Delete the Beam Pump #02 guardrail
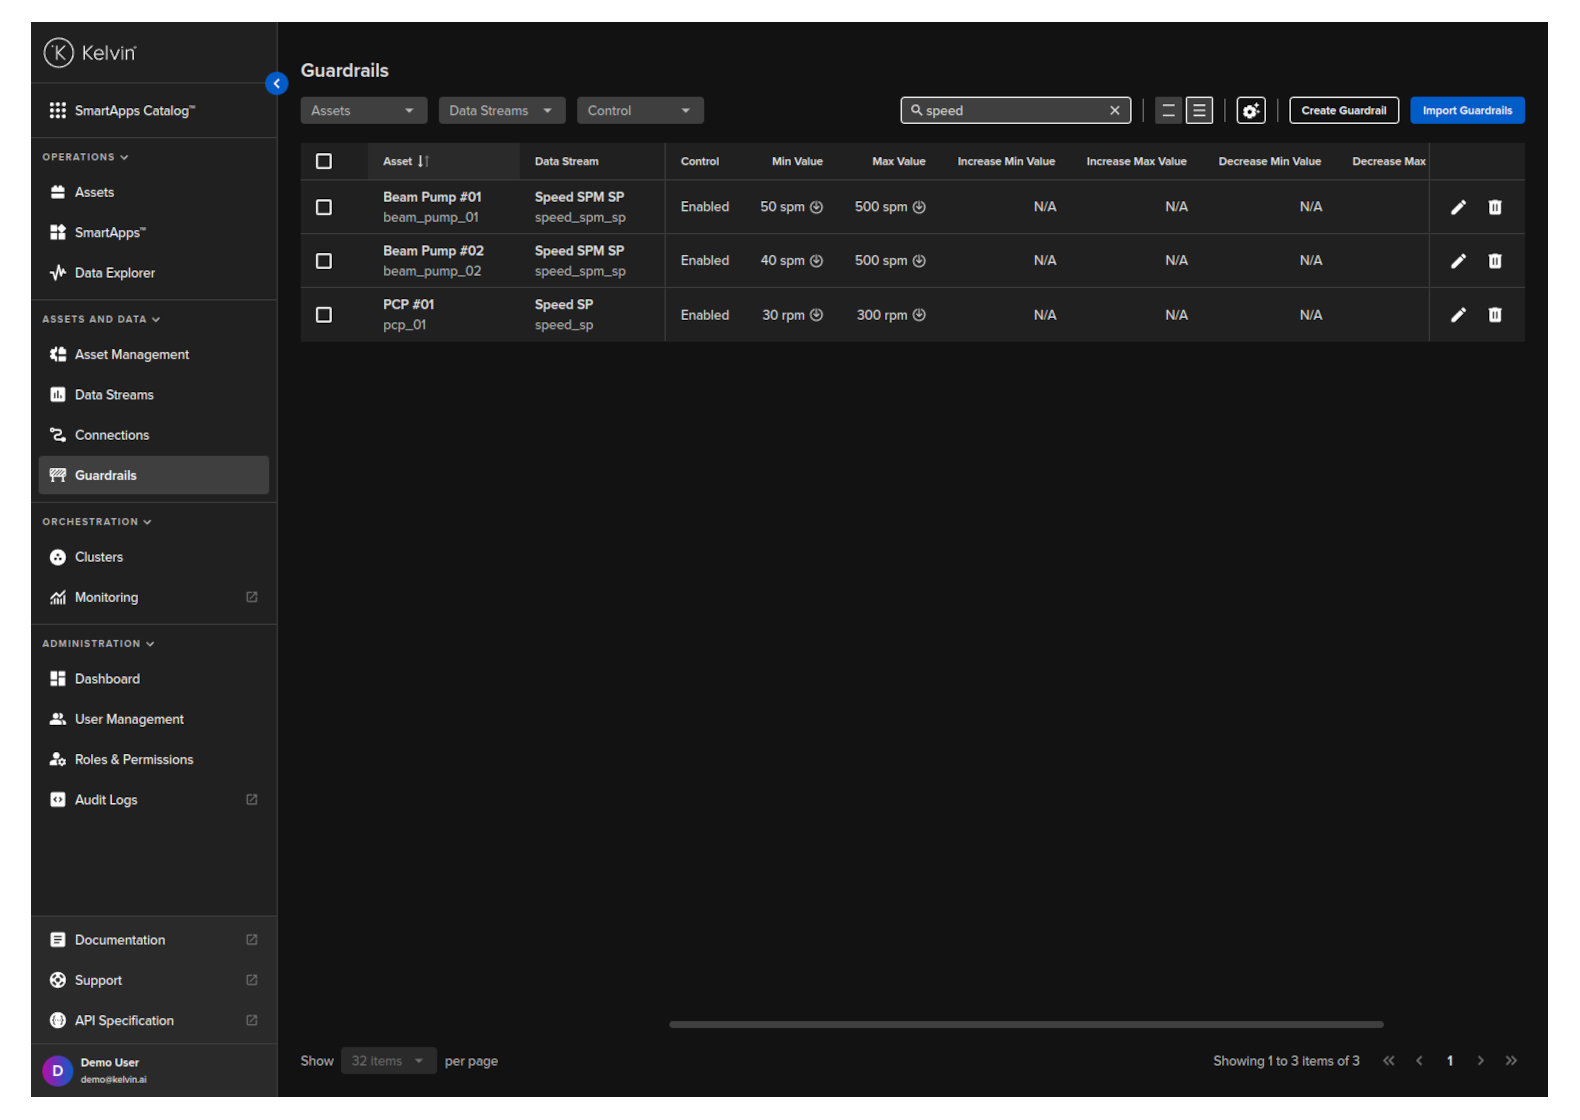Screen dimensions: 1580x1120 click(x=1495, y=261)
